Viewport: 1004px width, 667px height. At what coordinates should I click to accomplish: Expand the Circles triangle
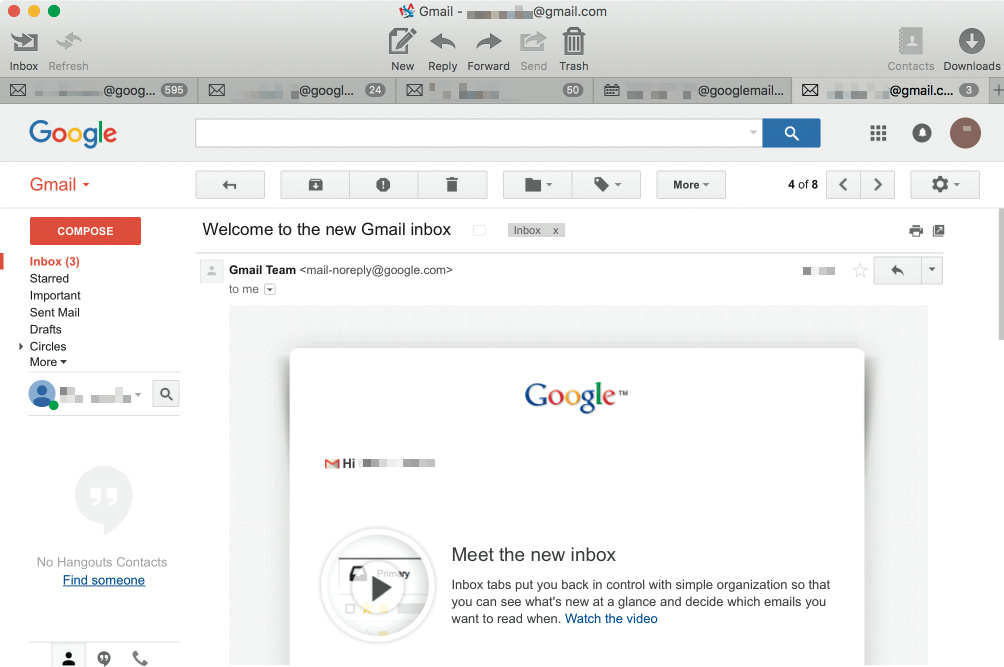[x=20, y=346]
